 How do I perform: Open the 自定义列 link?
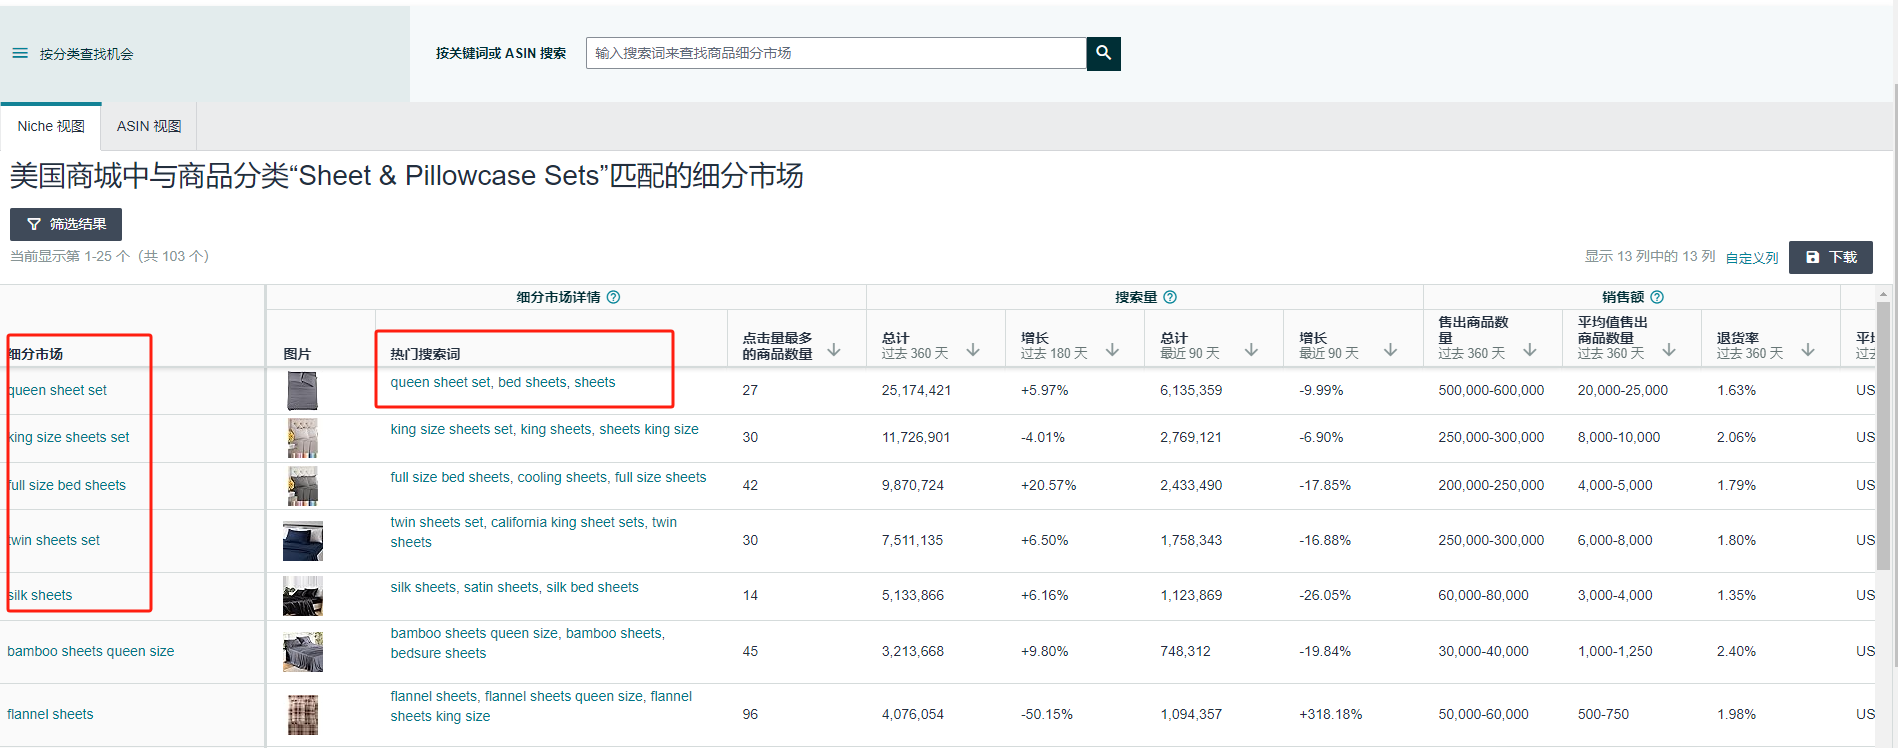pyautogui.click(x=1752, y=258)
